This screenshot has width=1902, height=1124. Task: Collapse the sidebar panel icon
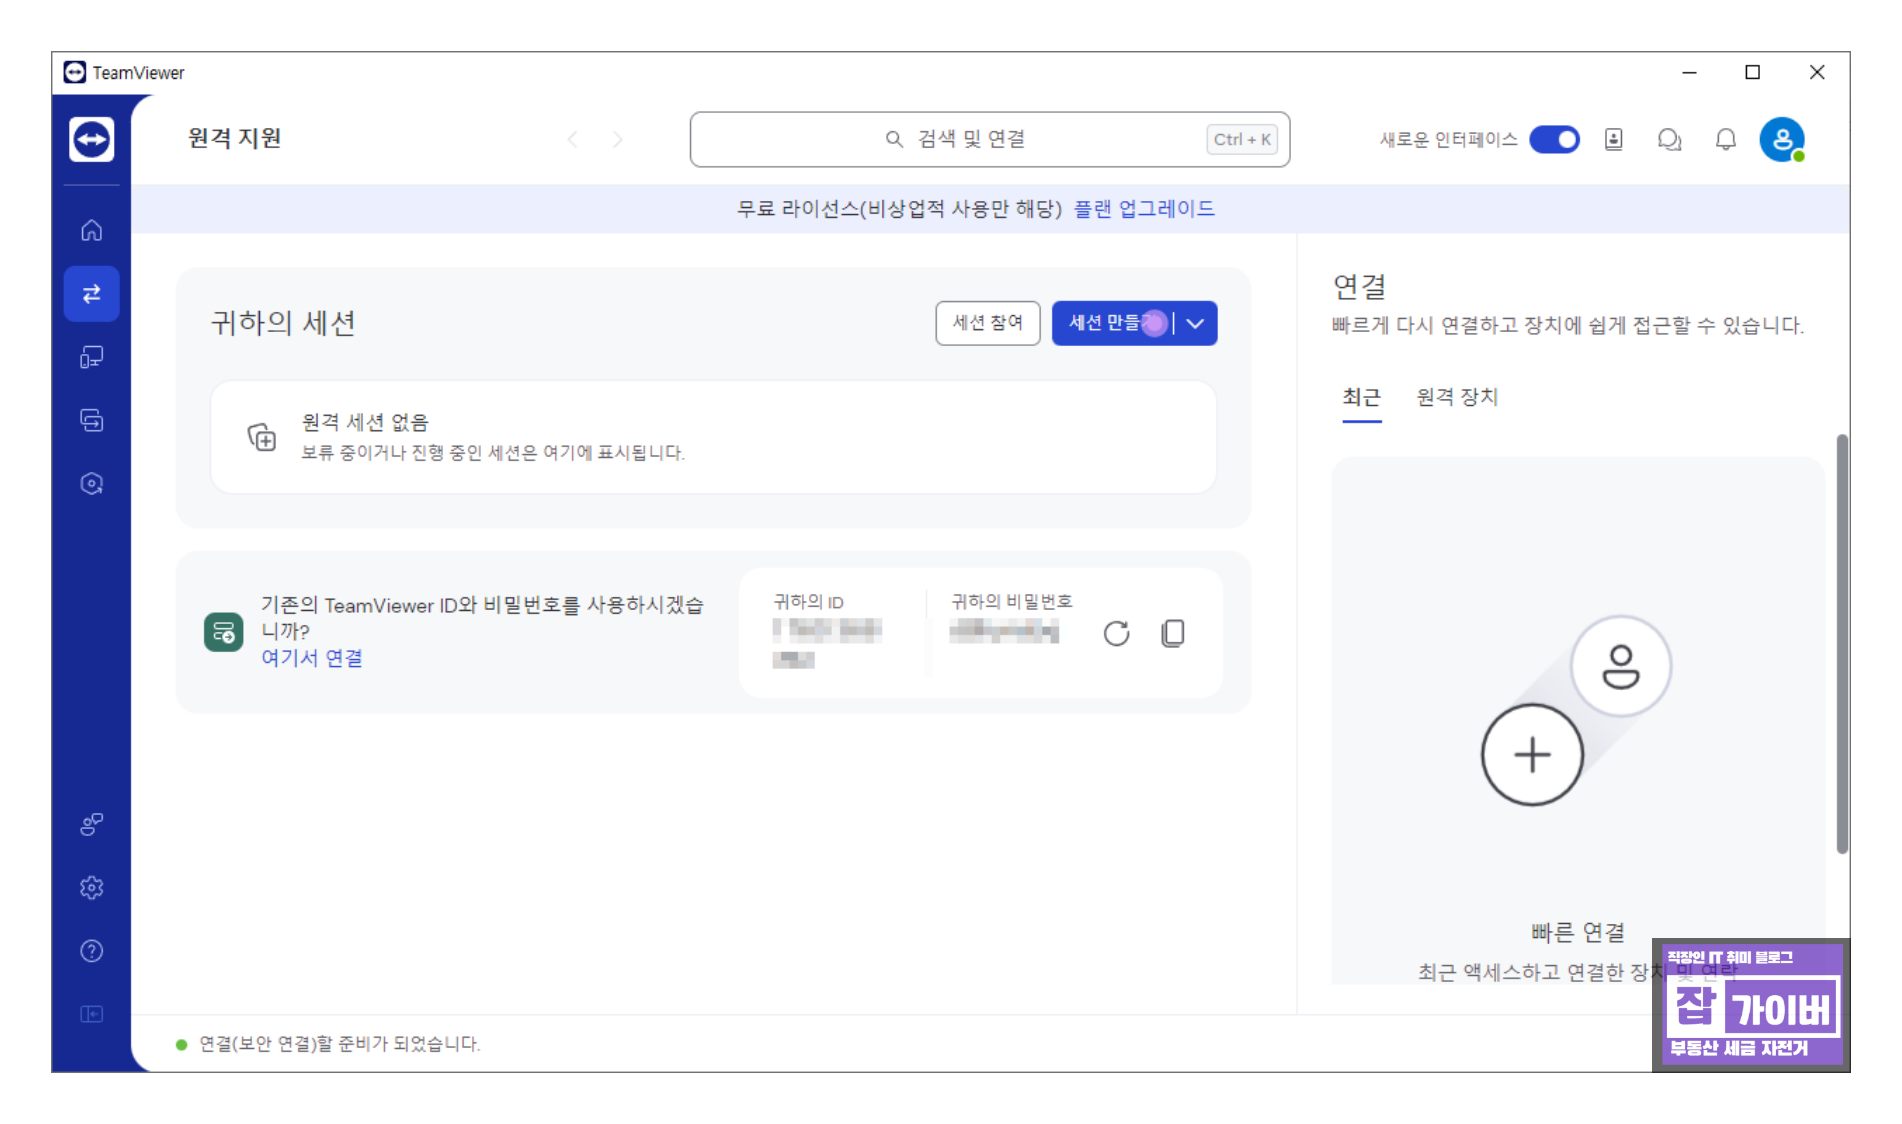[91, 1014]
